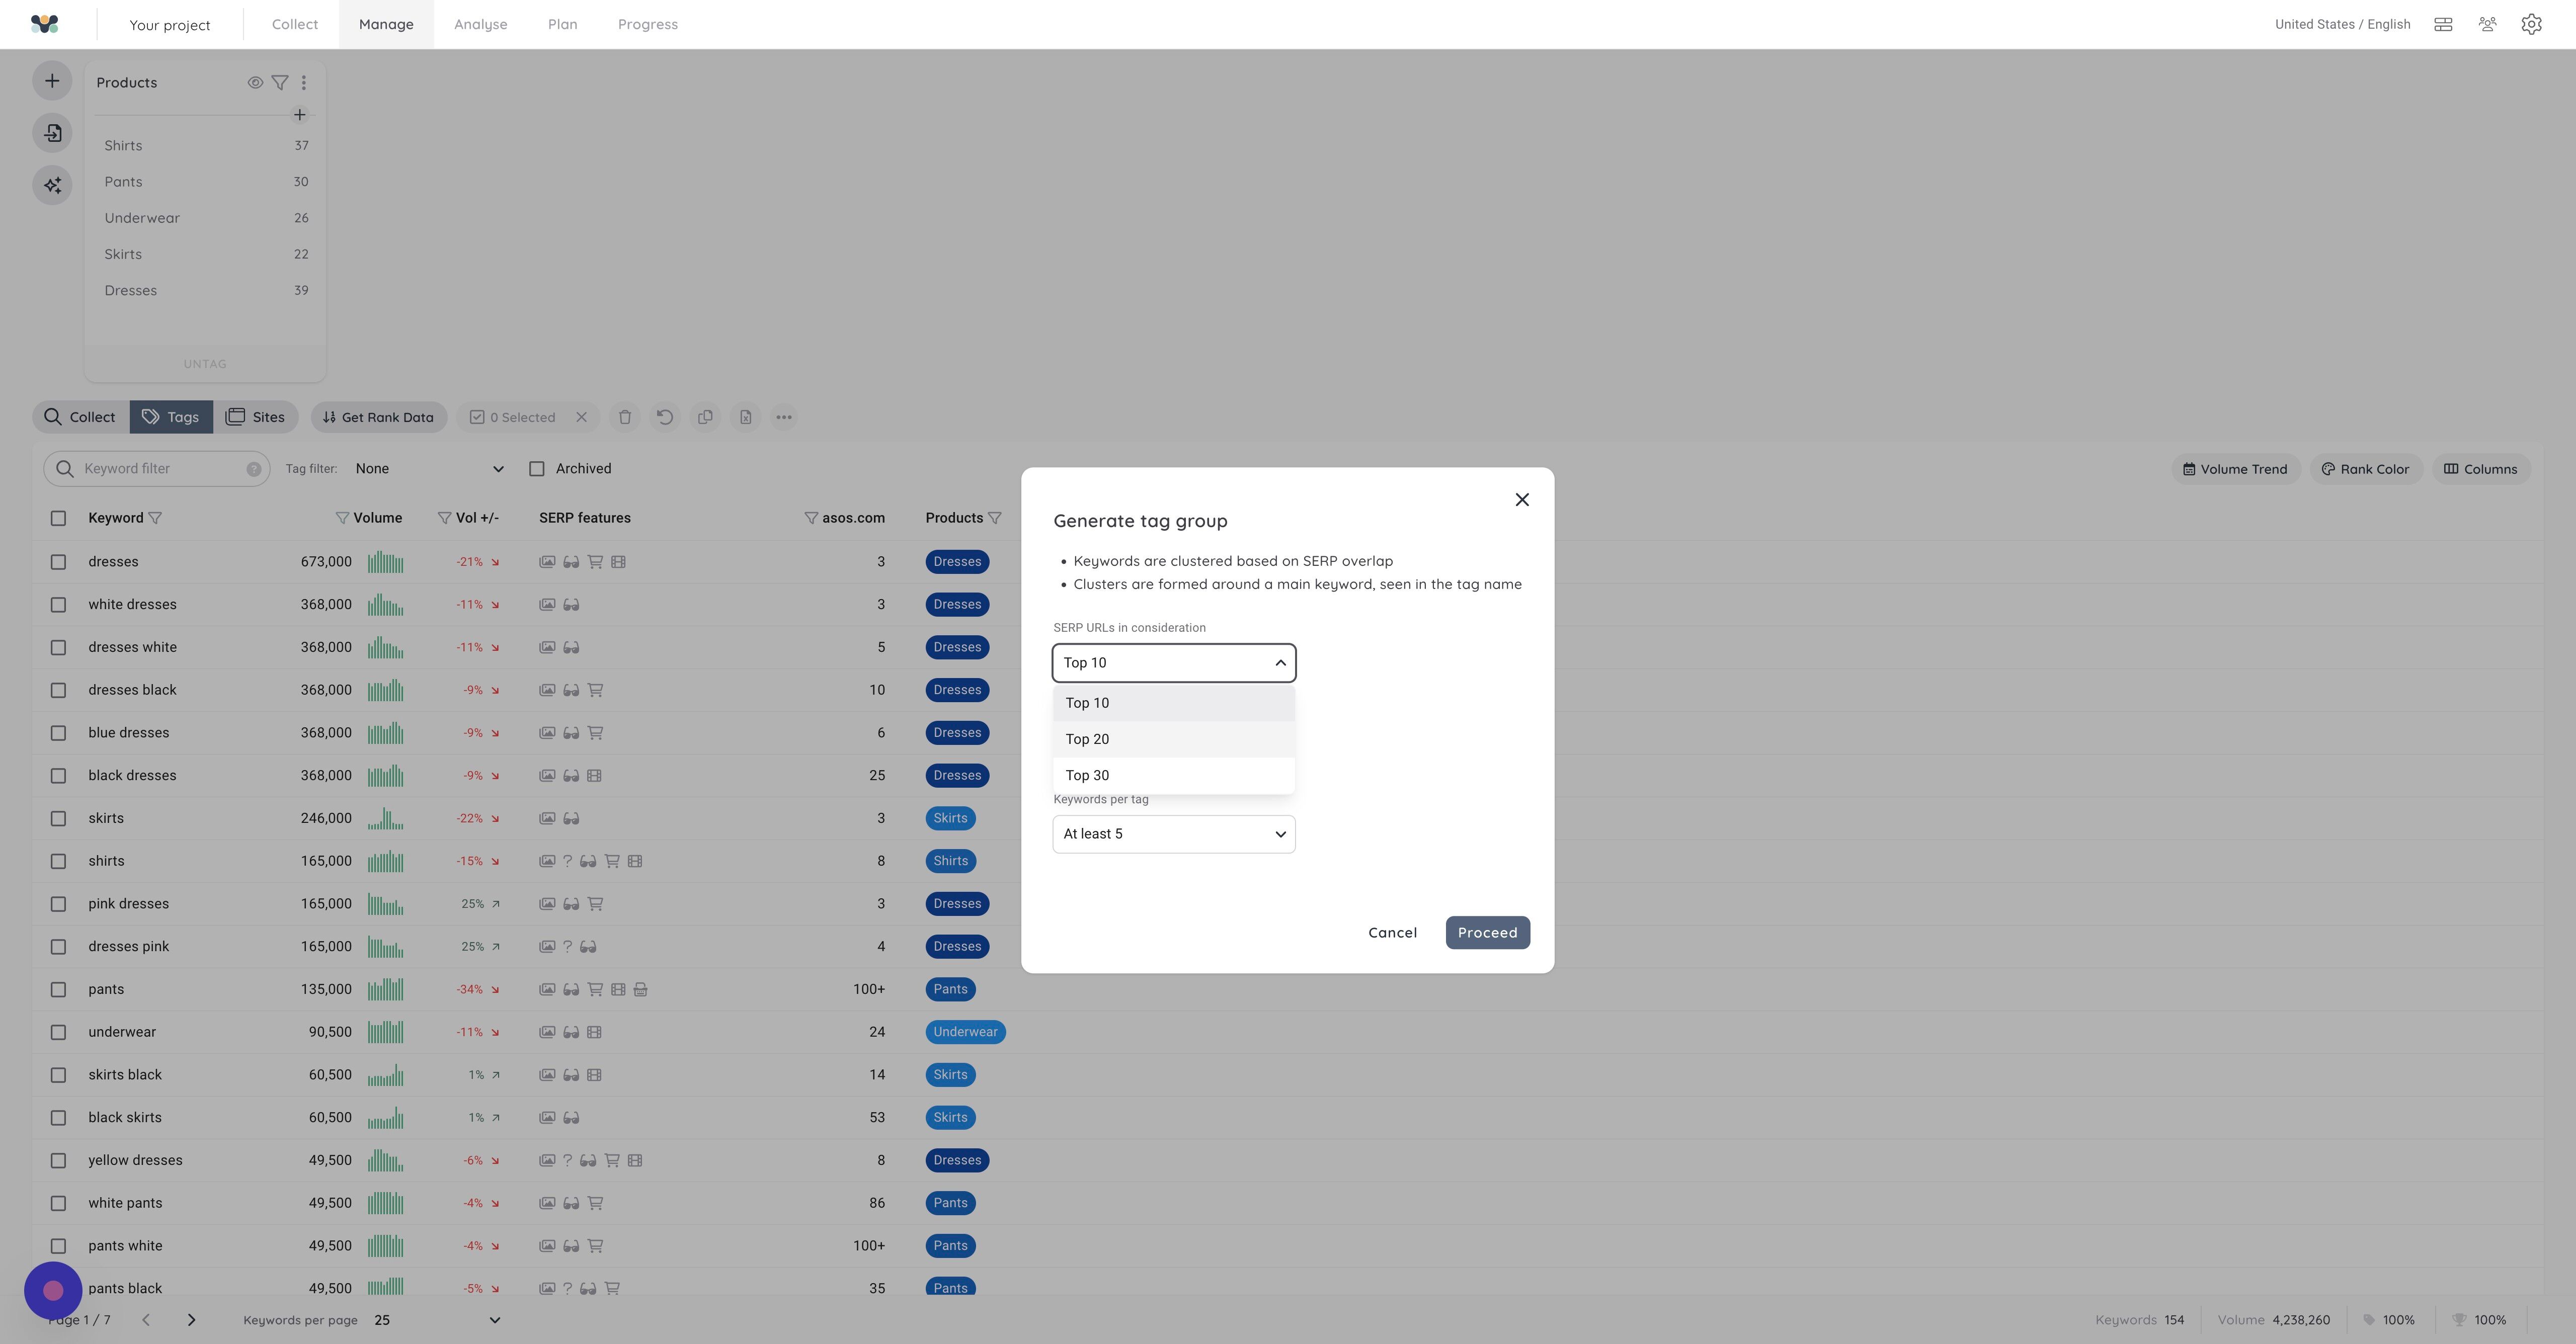Select the Underwear tag in Products list
The width and height of the screenshot is (2576, 1344).
tap(206, 218)
